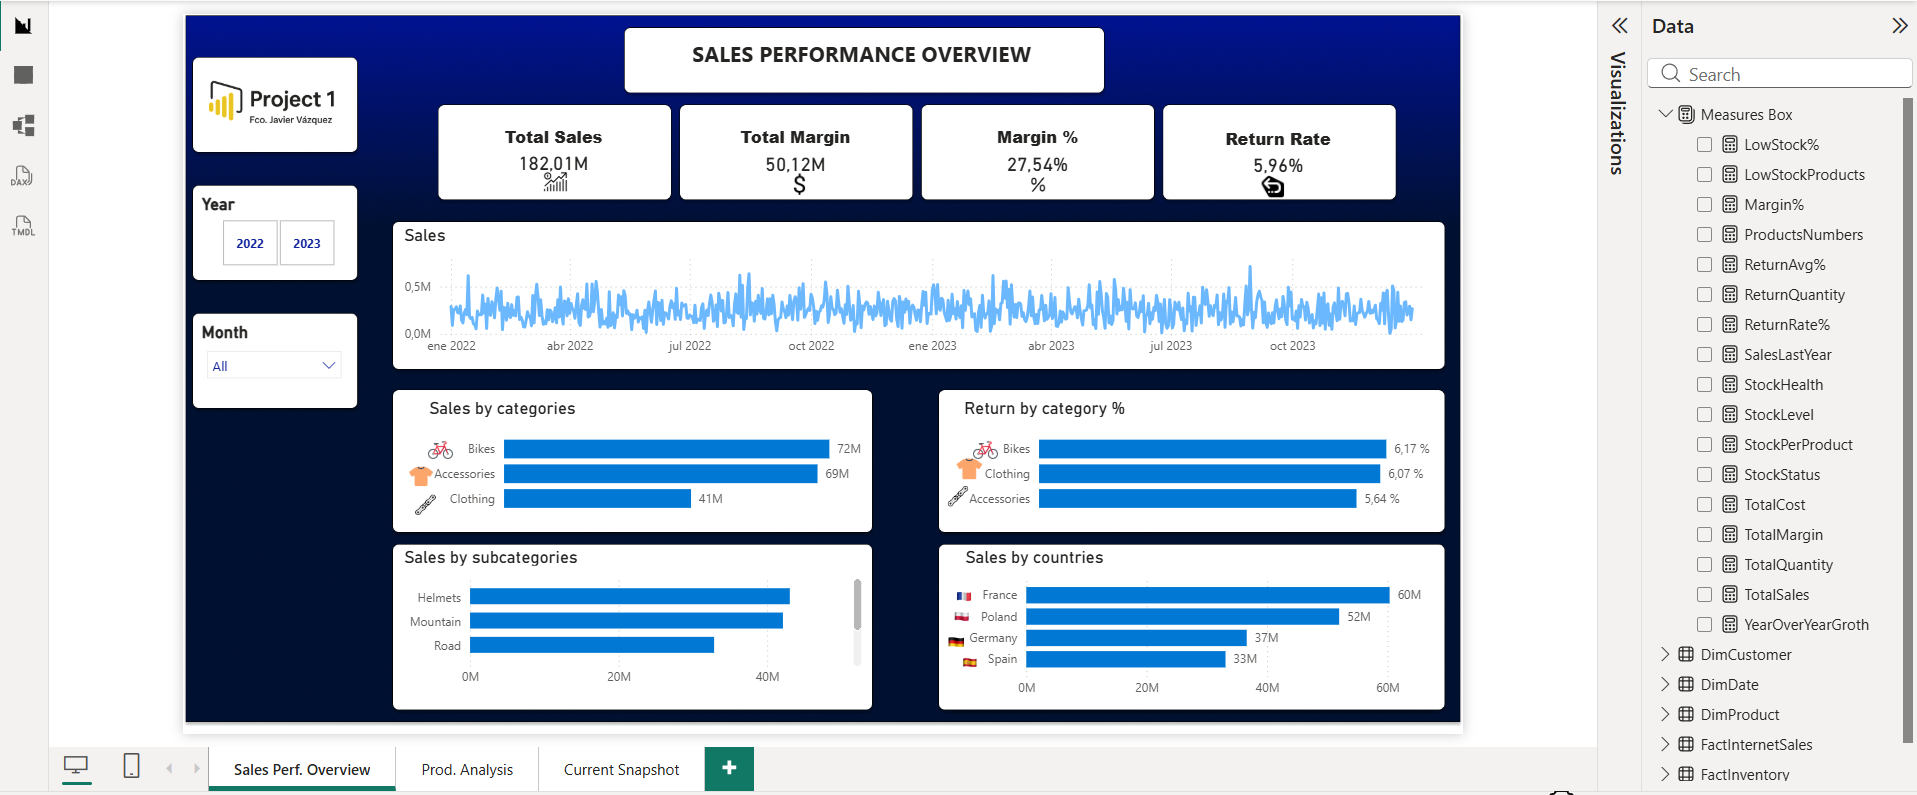The image size is (1917, 795).
Task: Collapse the Data pane double chevron
Action: tap(1899, 26)
